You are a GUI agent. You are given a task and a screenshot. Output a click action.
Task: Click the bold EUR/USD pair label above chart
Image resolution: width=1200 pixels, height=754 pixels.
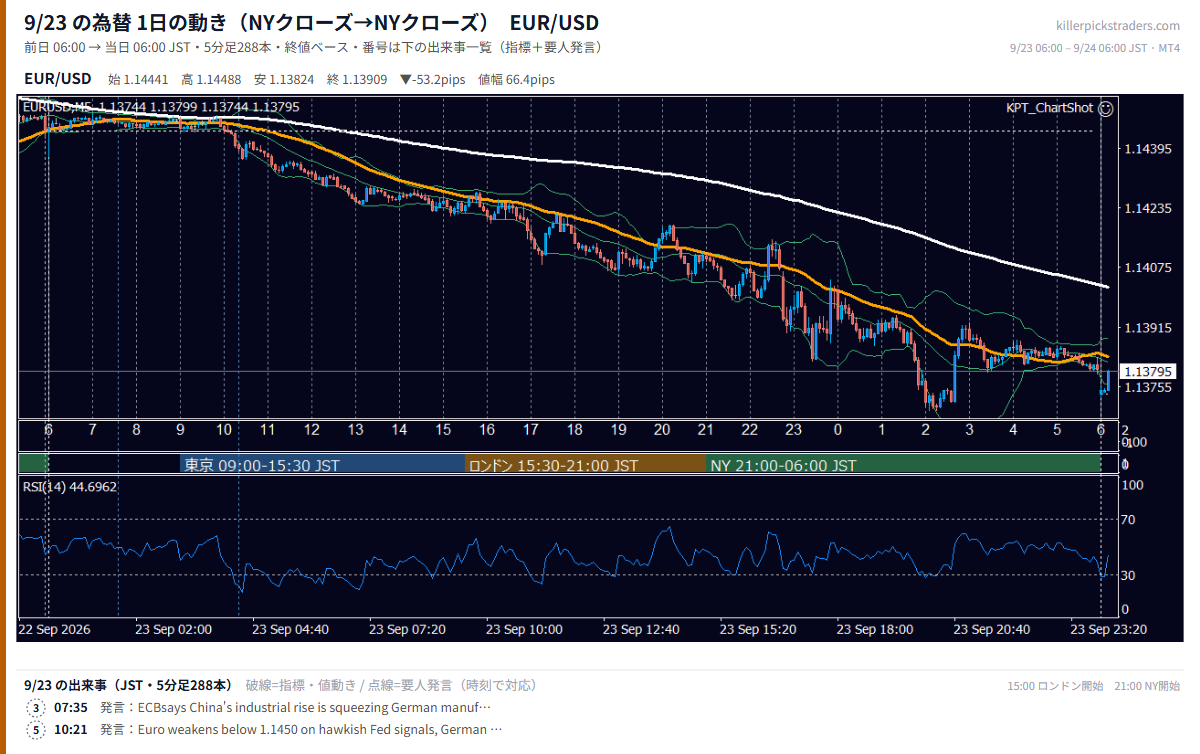(58, 78)
